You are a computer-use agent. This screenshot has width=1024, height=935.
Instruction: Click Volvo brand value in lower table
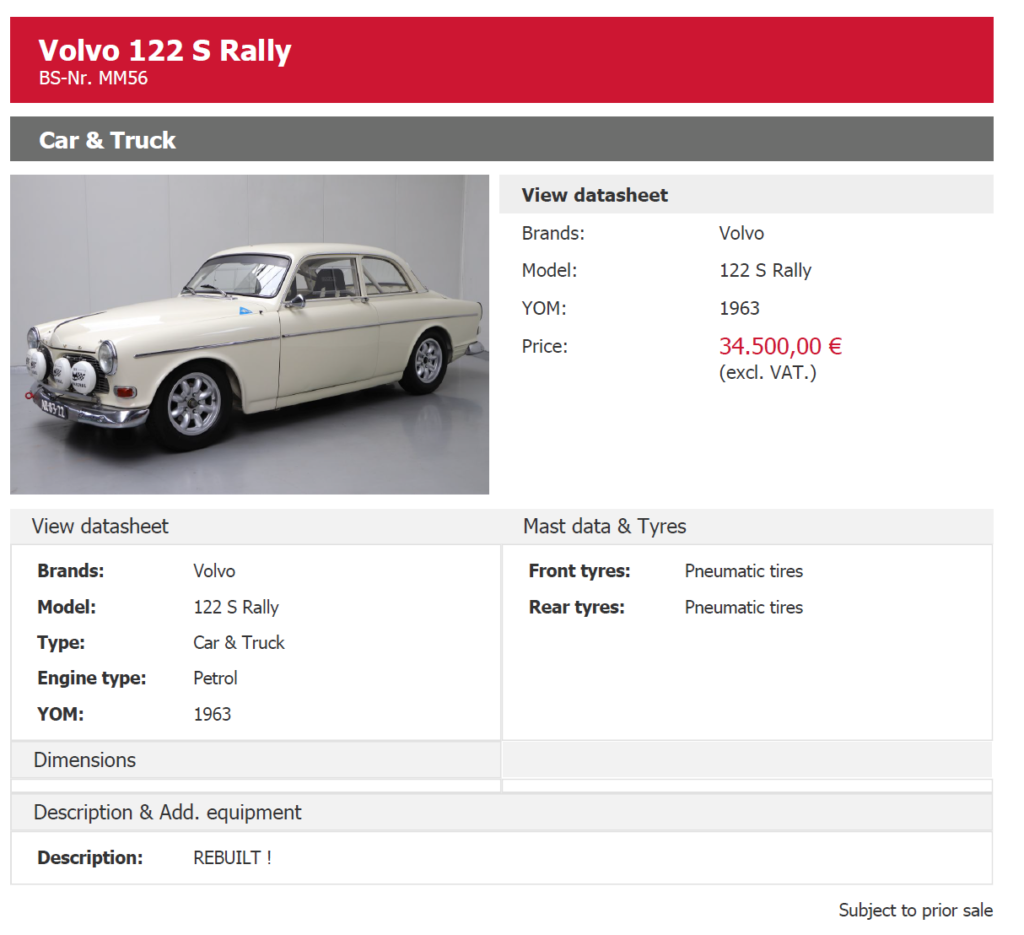tap(214, 571)
